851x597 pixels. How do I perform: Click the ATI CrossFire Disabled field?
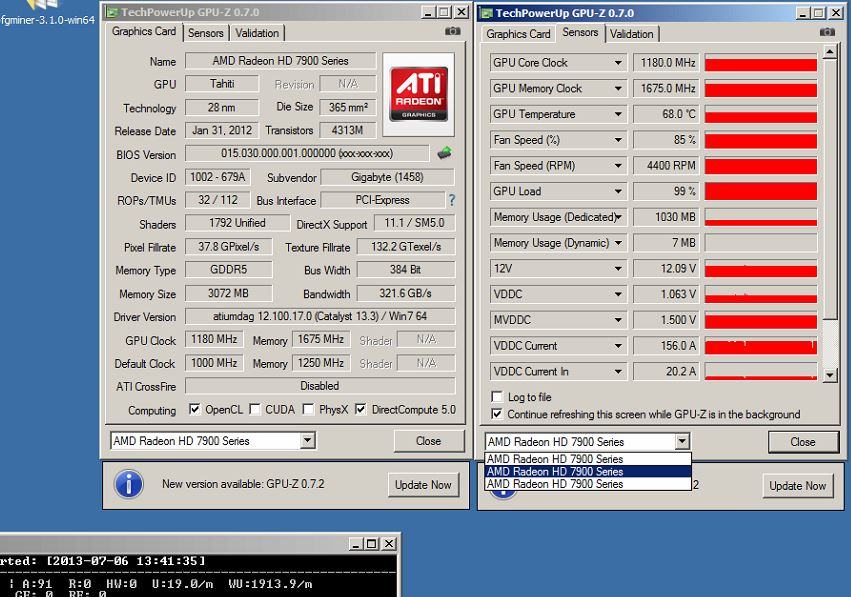click(x=320, y=386)
